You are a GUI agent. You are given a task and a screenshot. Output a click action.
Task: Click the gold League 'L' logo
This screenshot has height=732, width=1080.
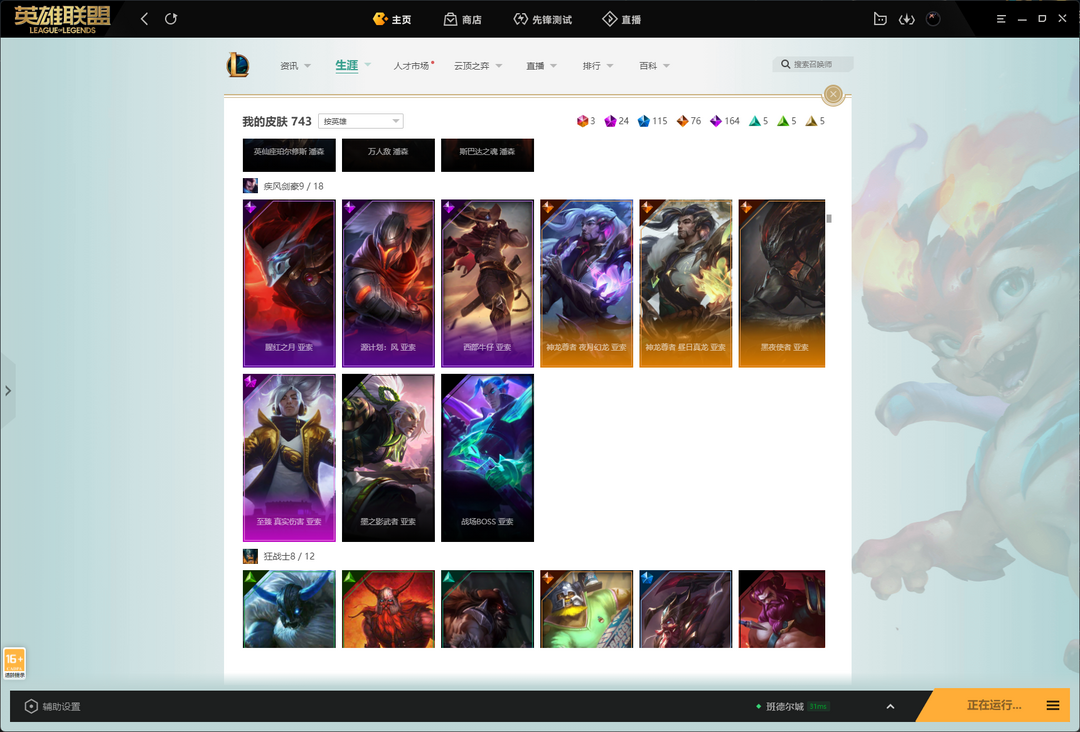(238, 65)
